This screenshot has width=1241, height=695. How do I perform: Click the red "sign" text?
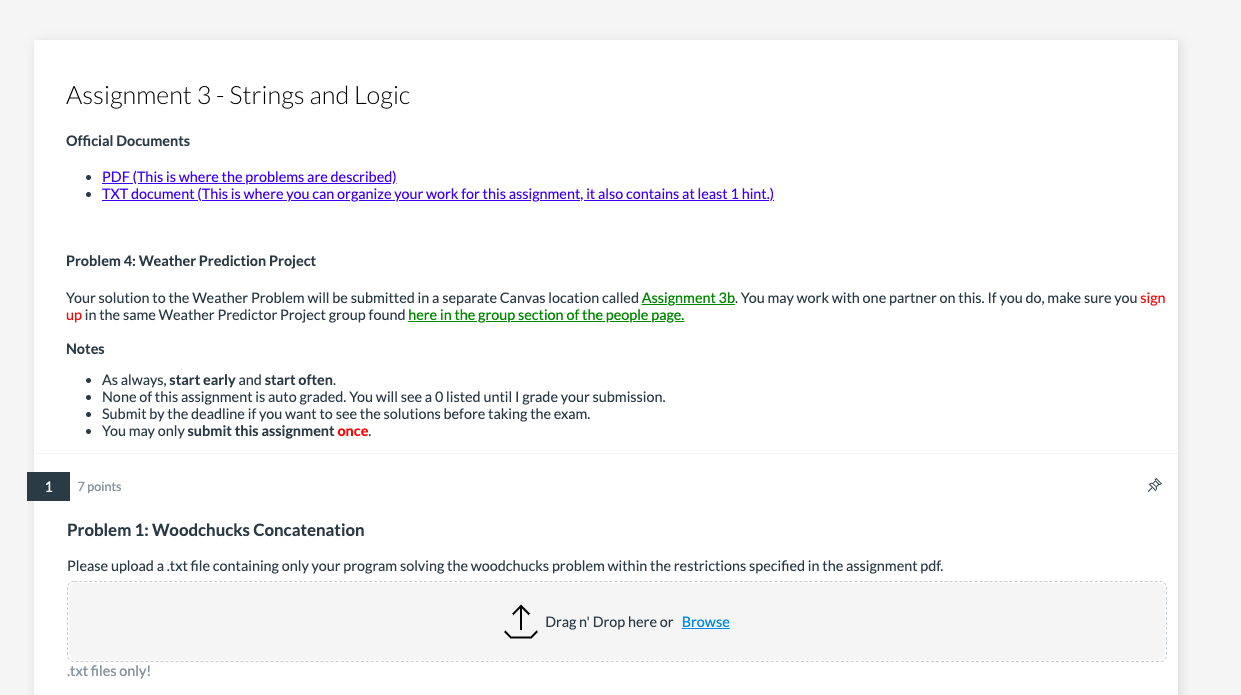coord(1152,298)
